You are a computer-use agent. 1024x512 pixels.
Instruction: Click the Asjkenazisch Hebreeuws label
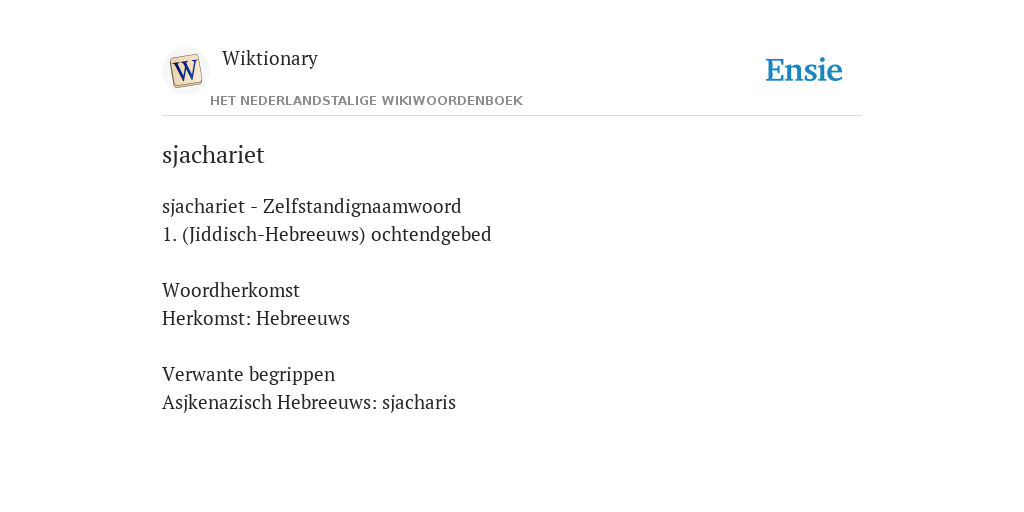click(x=270, y=403)
